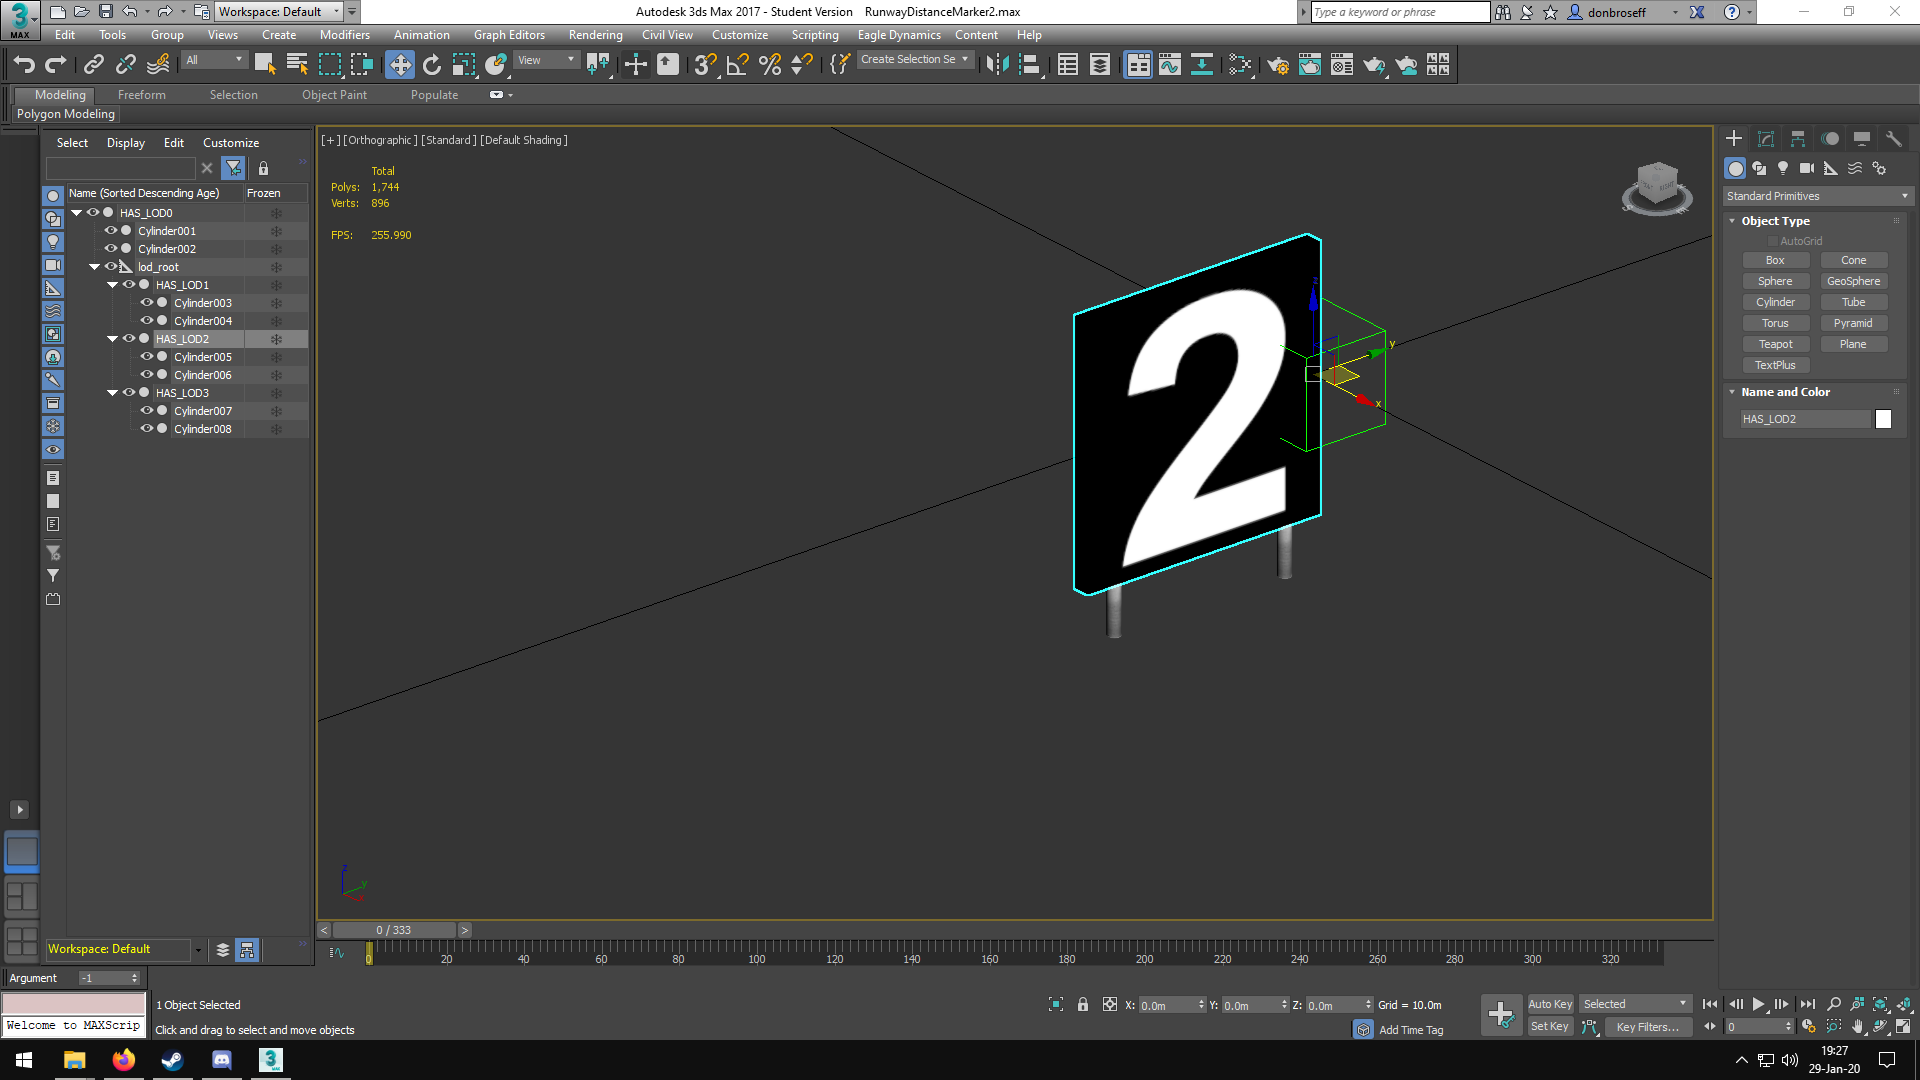Open the Standard Primitives dropdown
Screen dimensions: 1920x1080
tap(1817, 196)
